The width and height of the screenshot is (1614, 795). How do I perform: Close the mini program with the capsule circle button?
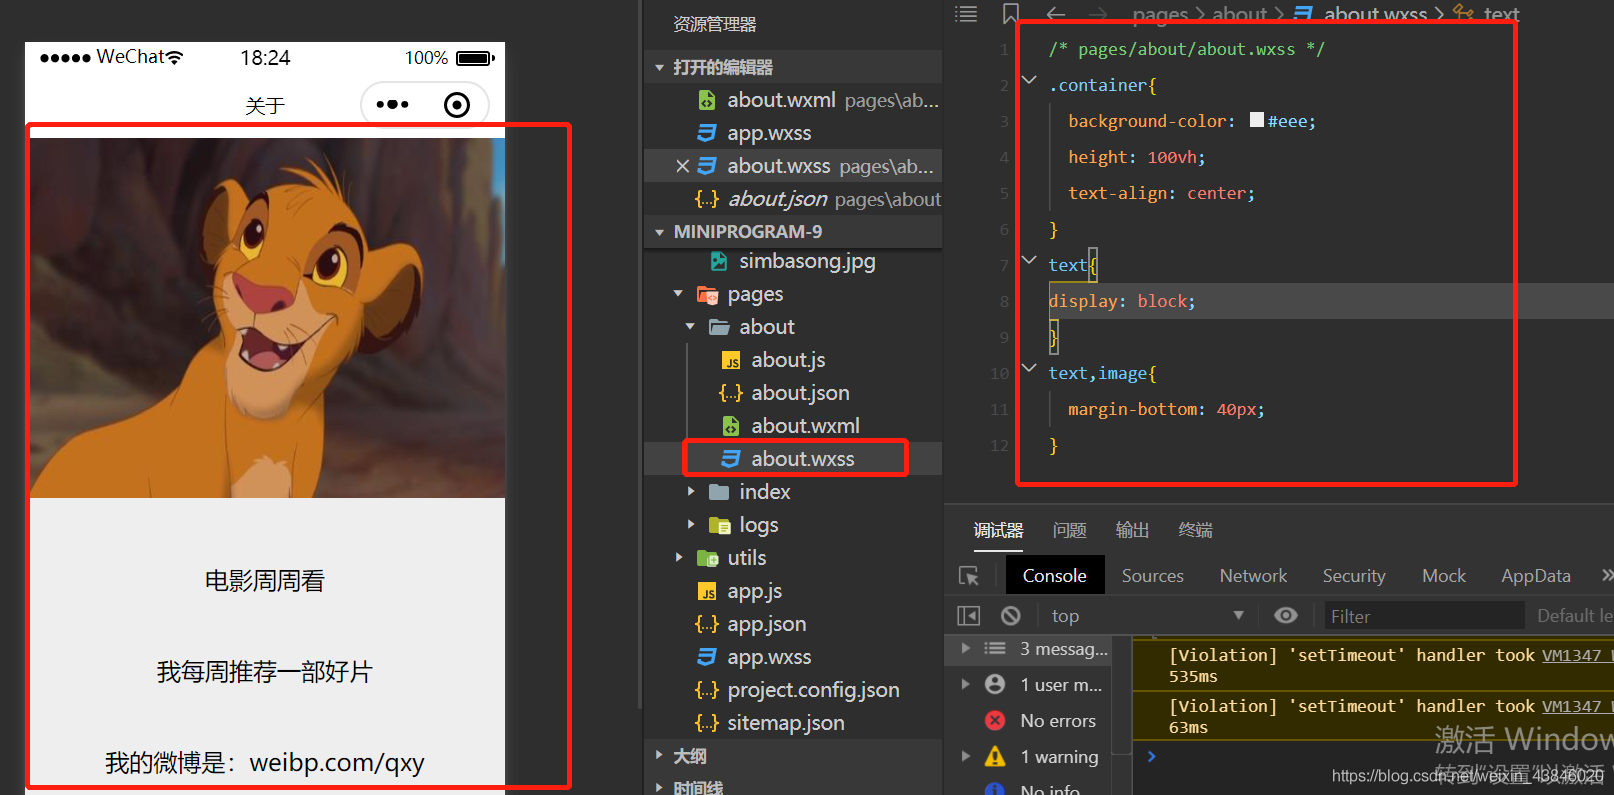457,105
